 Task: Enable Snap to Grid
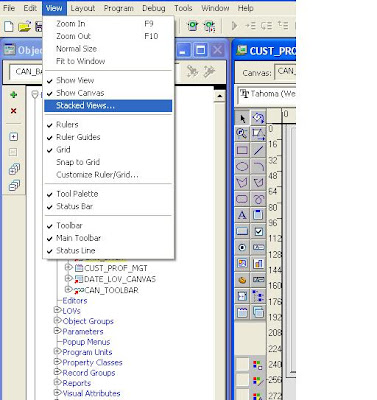[x=108, y=162]
